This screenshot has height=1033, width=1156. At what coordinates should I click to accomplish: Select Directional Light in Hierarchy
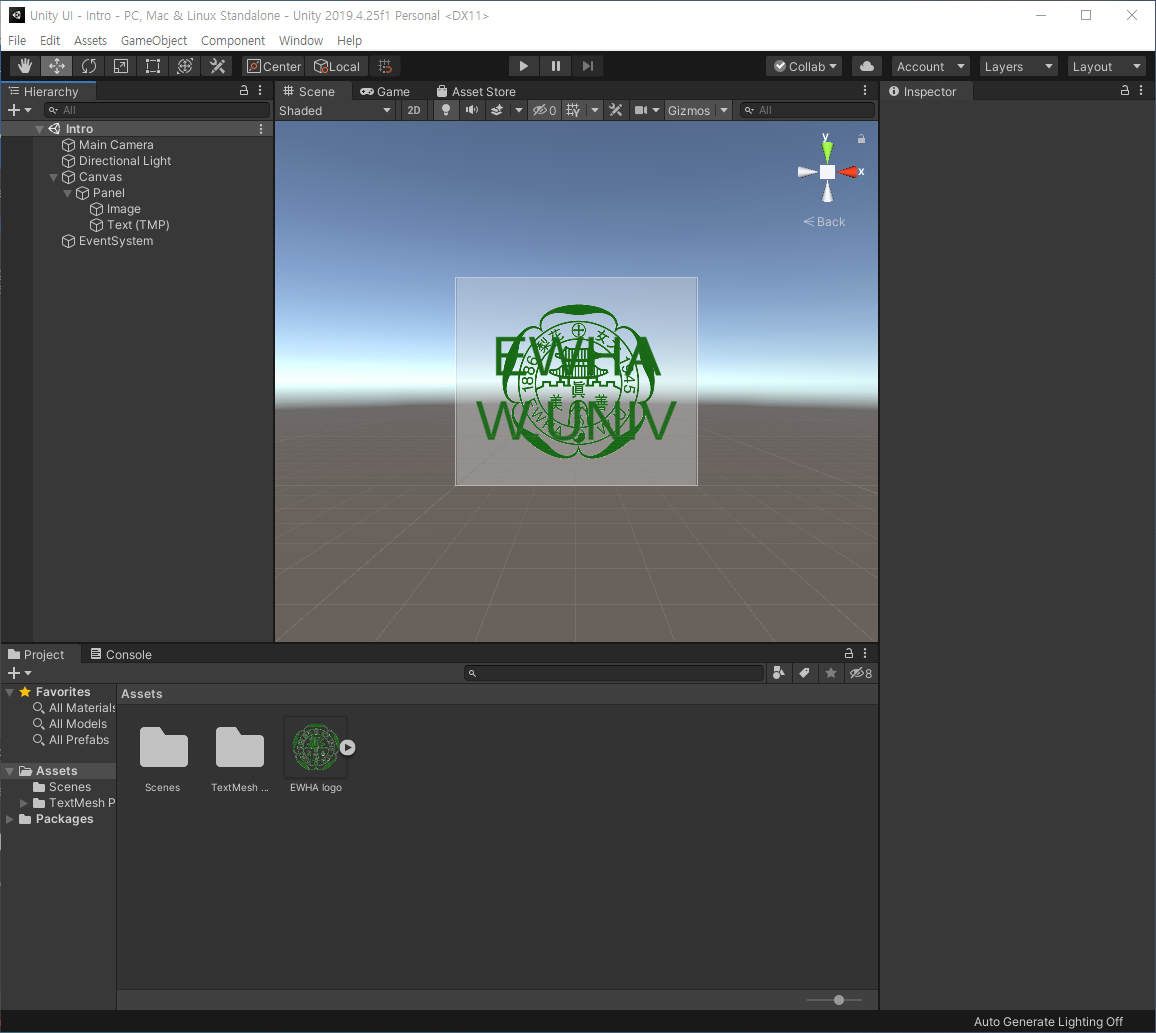[x=125, y=161]
